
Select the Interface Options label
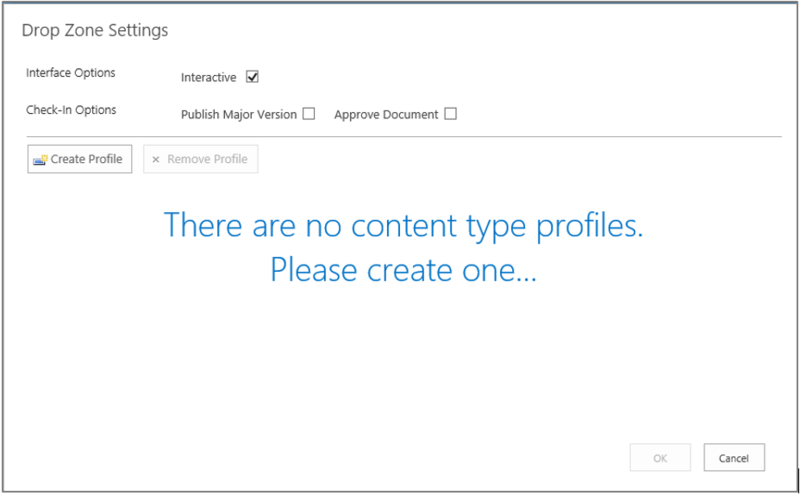pos(70,73)
